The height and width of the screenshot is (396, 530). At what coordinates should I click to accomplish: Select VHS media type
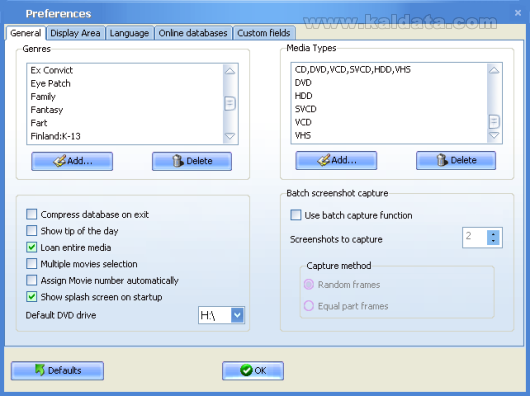[390, 135]
